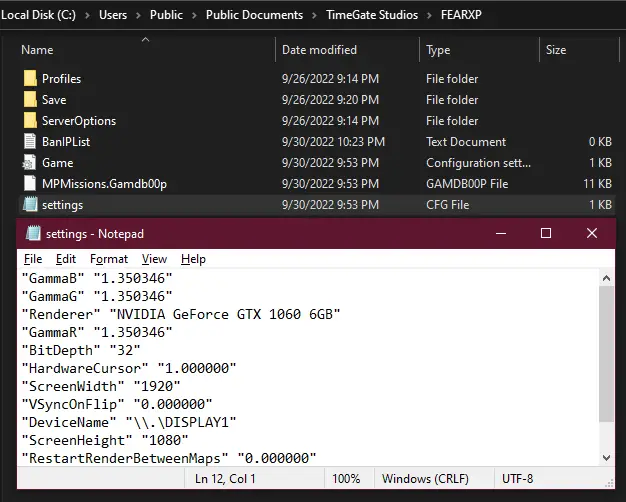Click the GAMDB00P File type cell
Viewport: 626px width, 502px height.
pos(467,184)
